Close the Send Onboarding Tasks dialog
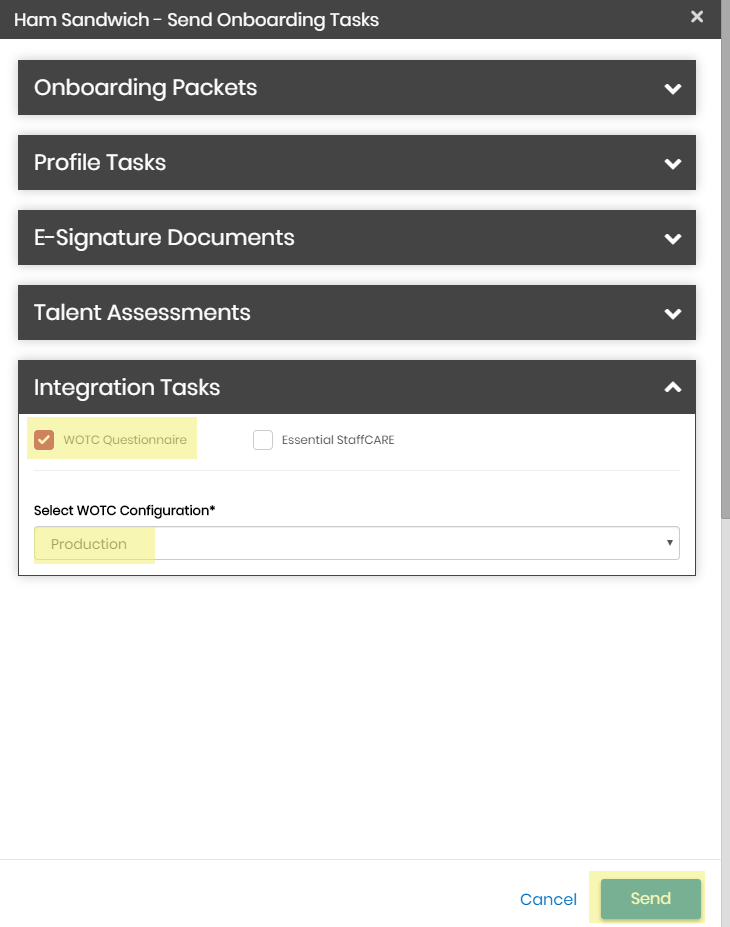This screenshot has width=730, height=927. coord(697,17)
